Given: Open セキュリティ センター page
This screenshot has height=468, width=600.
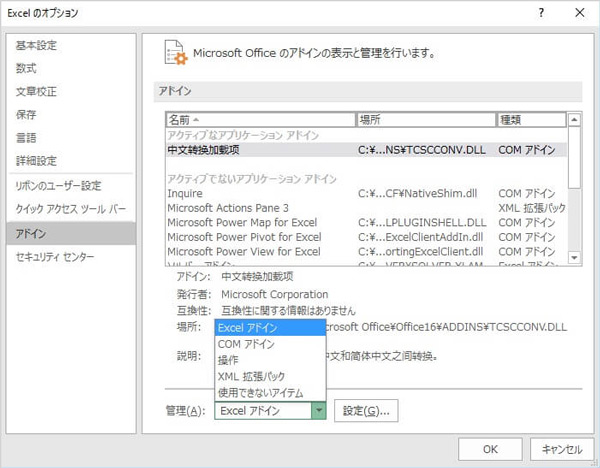Looking at the screenshot, I should [x=54, y=257].
